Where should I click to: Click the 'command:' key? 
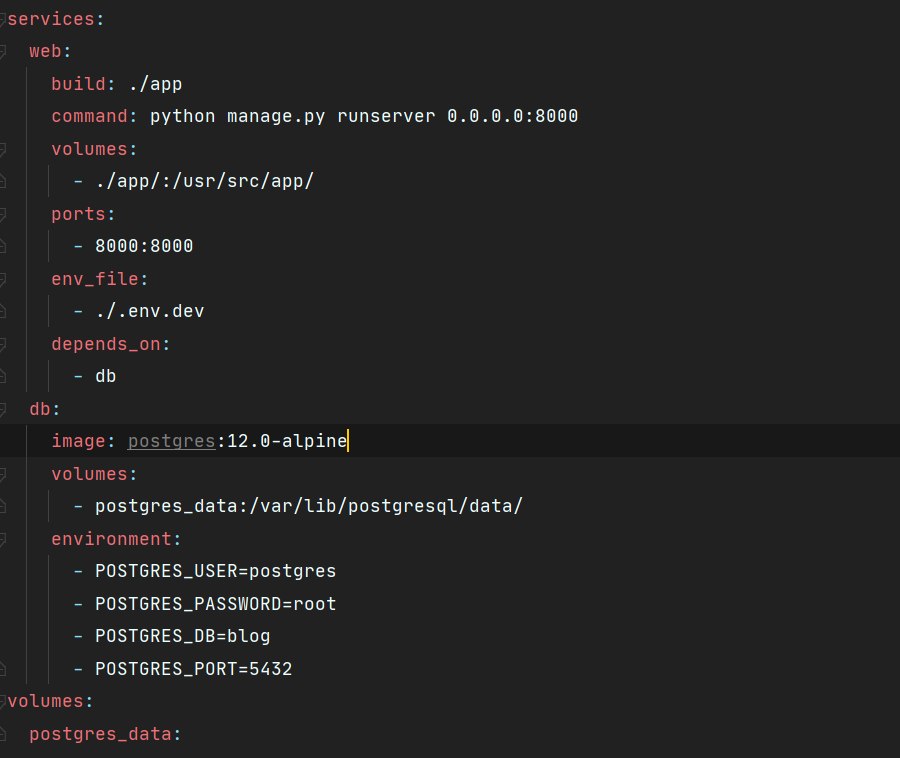click(x=95, y=116)
